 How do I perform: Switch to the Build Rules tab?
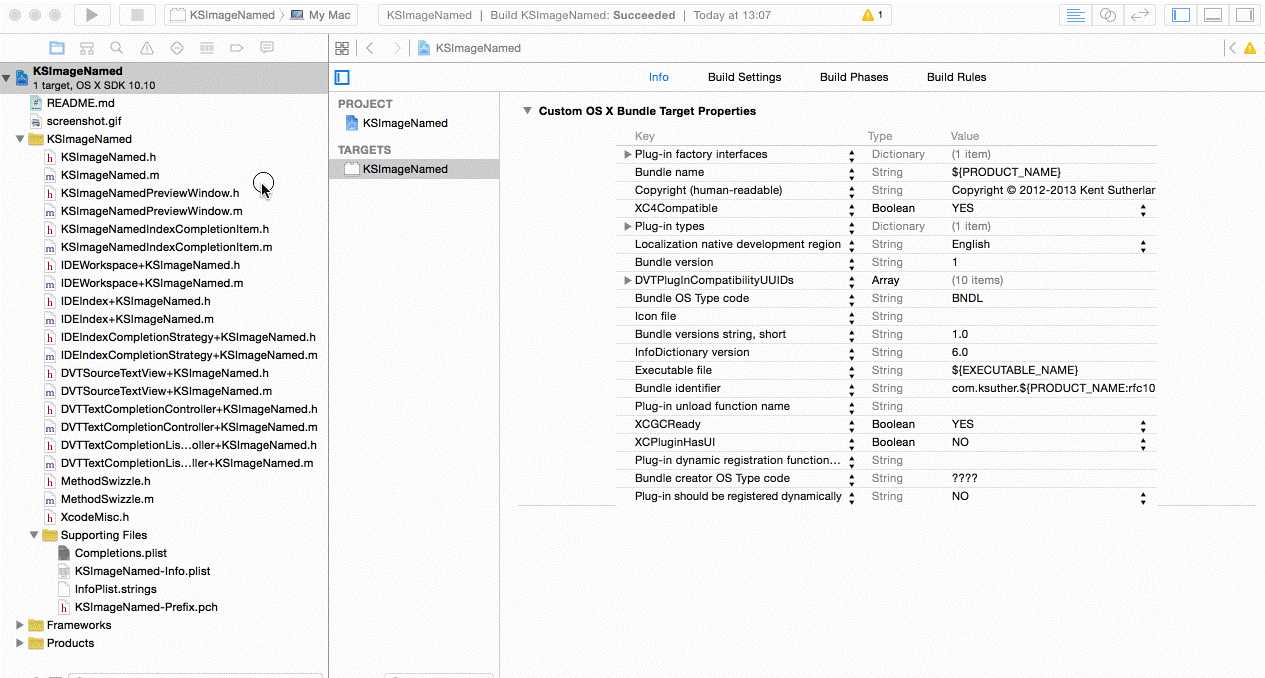point(956,77)
